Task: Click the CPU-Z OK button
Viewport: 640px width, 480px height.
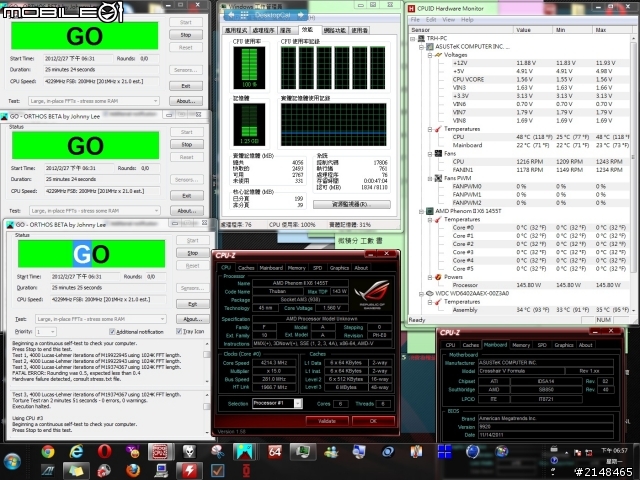Action: pyautogui.click(x=373, y=421)
